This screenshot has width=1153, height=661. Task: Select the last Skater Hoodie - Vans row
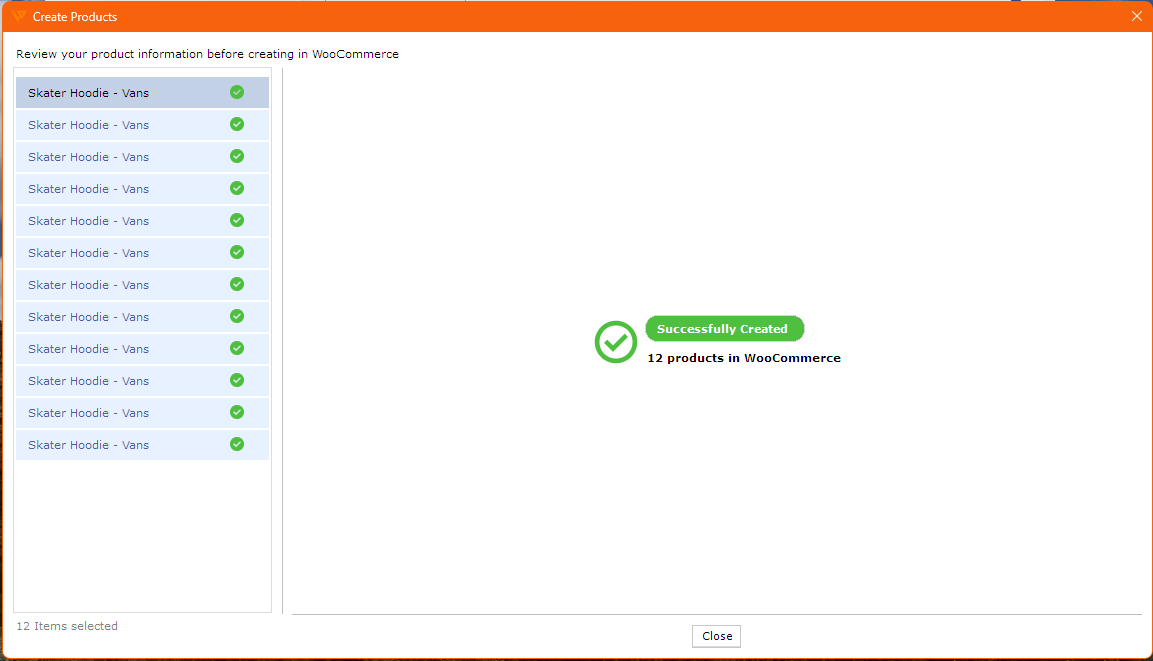143,445
